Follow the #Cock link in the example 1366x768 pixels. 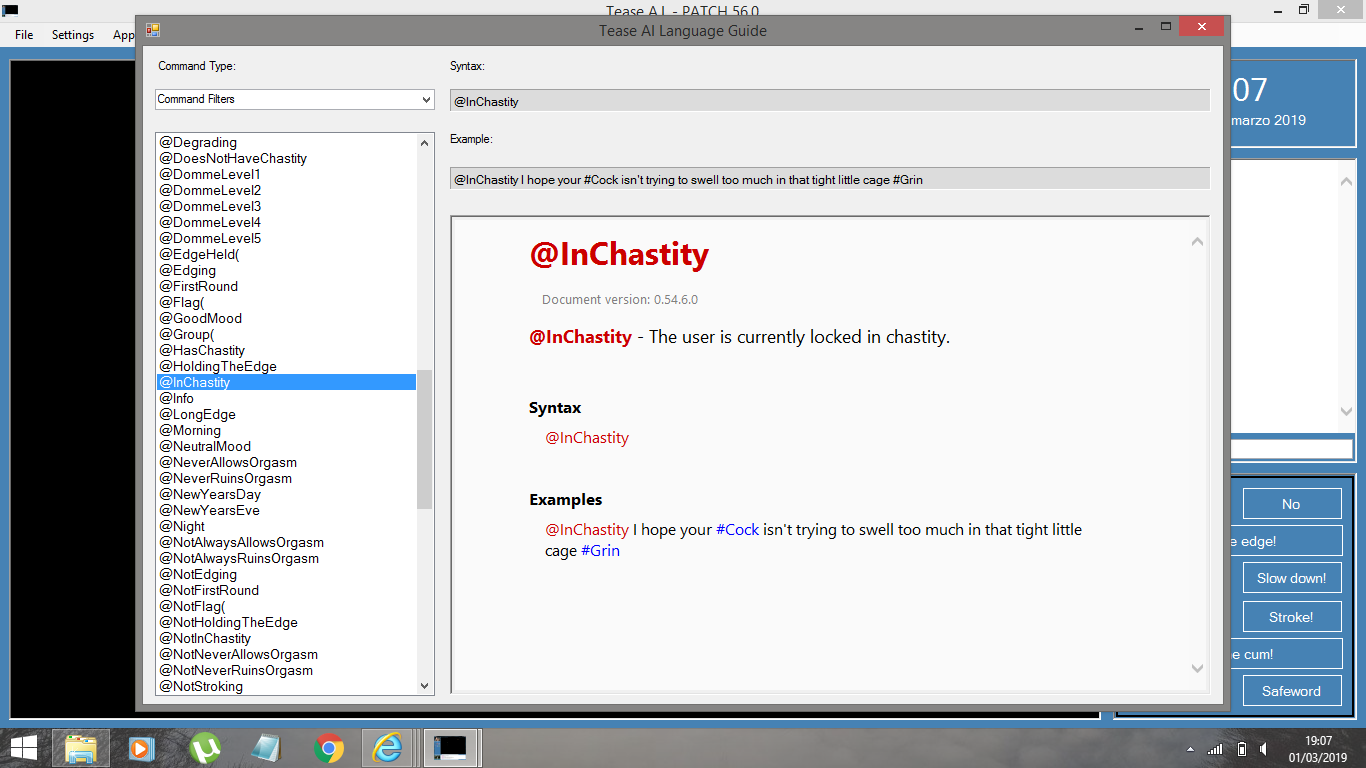pos(738,530)
